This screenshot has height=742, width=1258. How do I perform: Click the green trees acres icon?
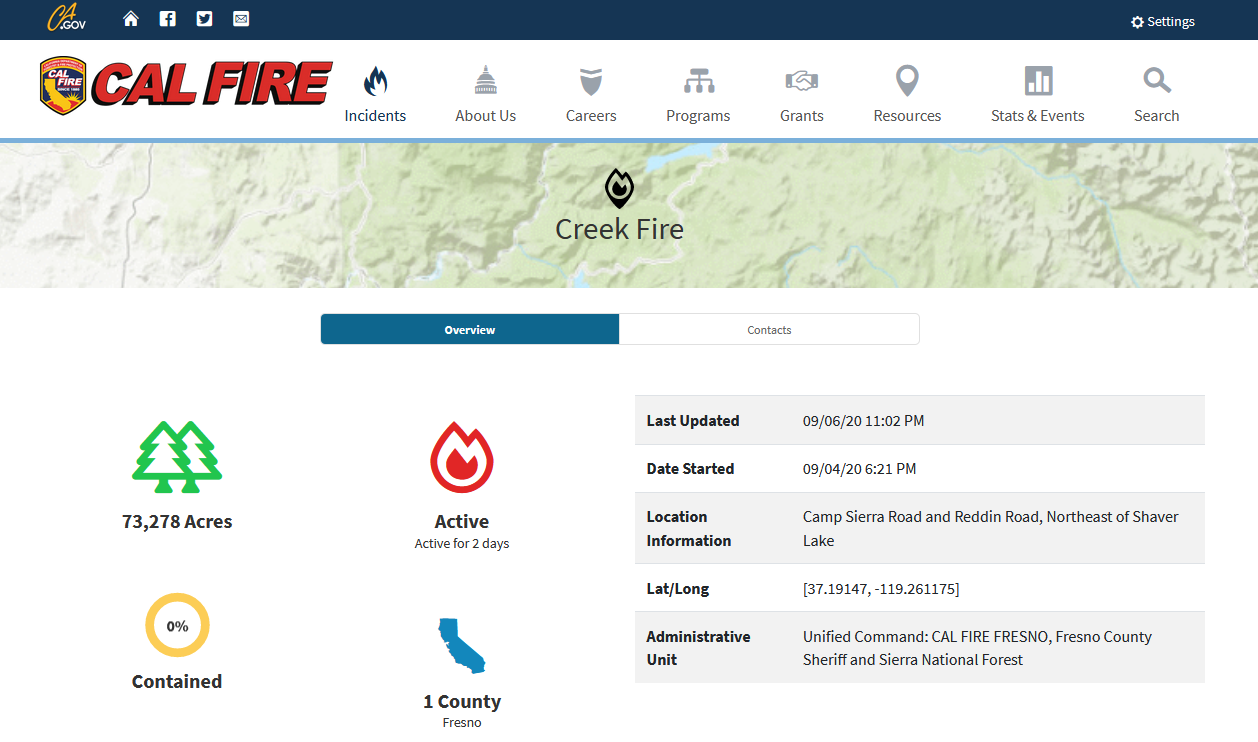[x=177, y=457]
